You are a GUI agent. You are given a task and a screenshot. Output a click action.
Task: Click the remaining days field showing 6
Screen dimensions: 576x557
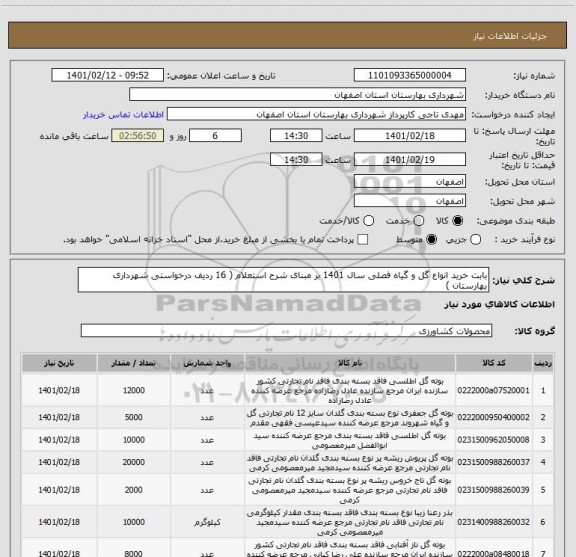click(x=215, y=136)
